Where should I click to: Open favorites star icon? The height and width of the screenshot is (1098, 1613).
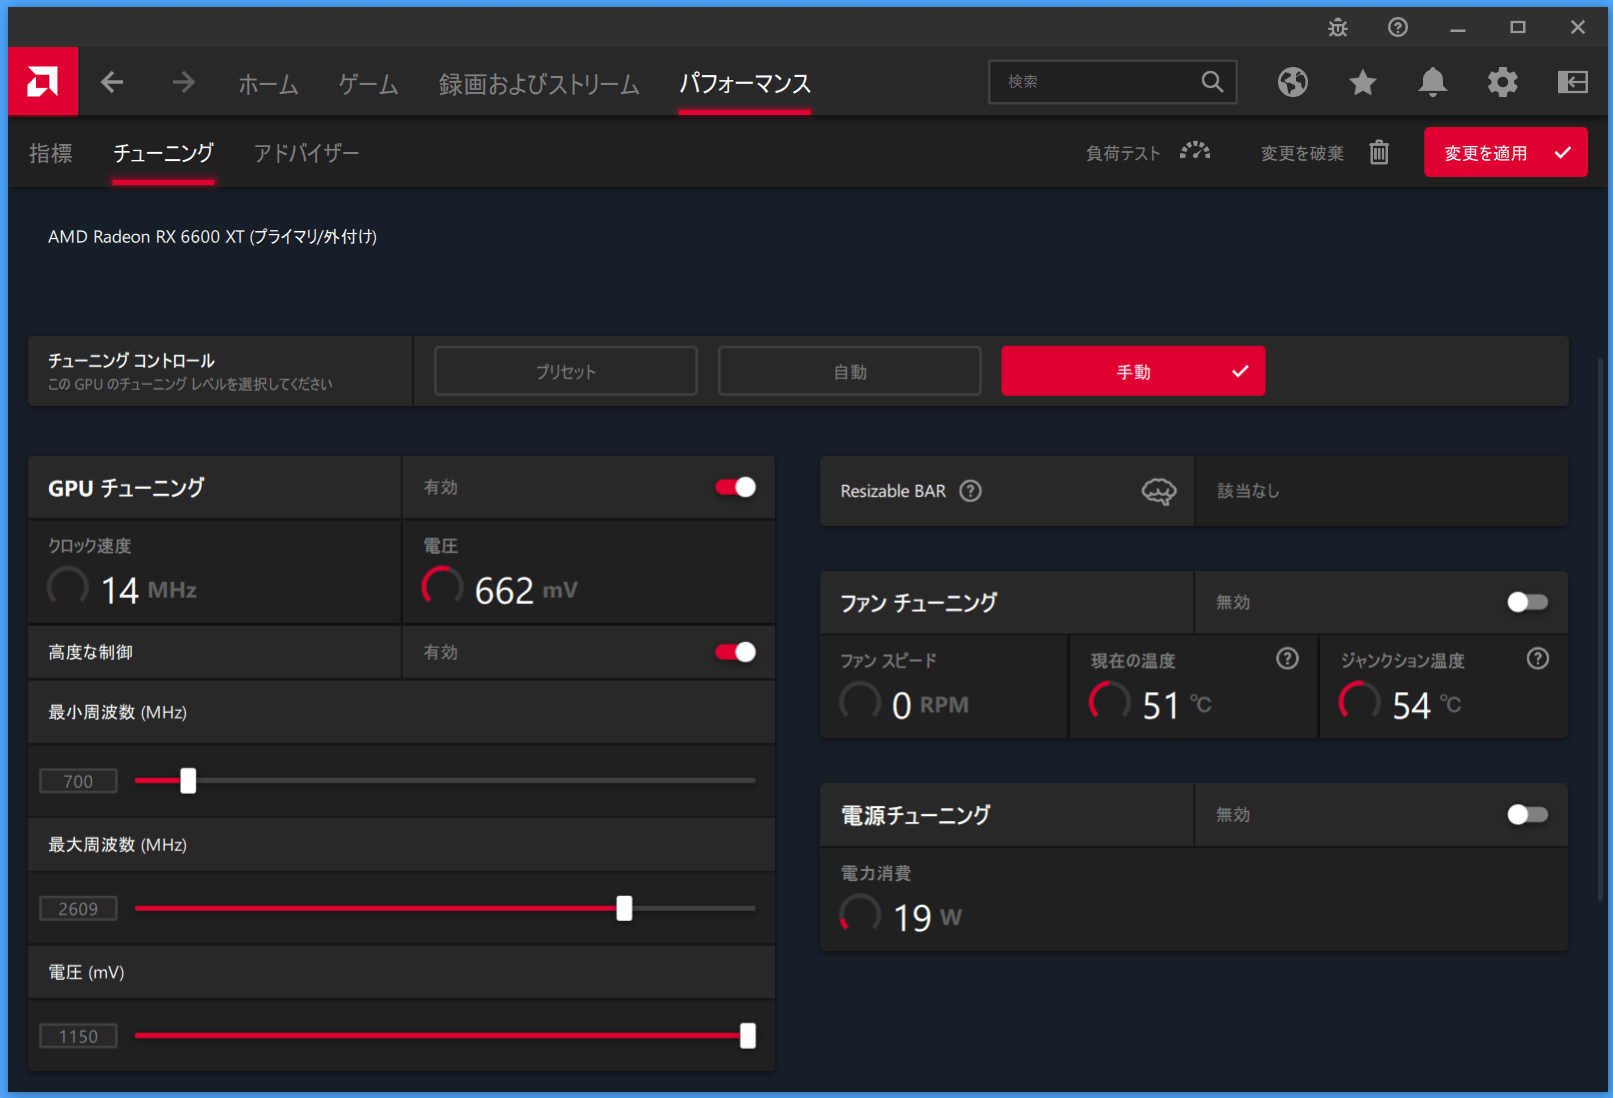(1363, 82)
